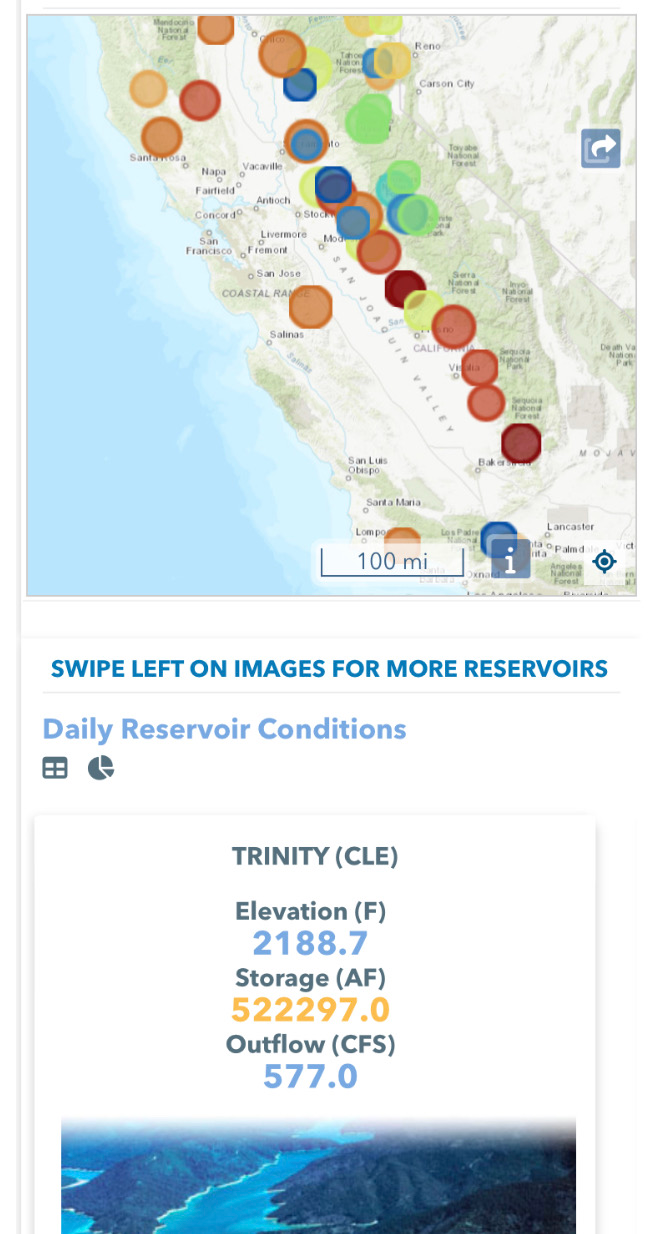Select orange marker near Salinas
The image size is (653, 1234).
pyautogui.click(x=310, y=306)
